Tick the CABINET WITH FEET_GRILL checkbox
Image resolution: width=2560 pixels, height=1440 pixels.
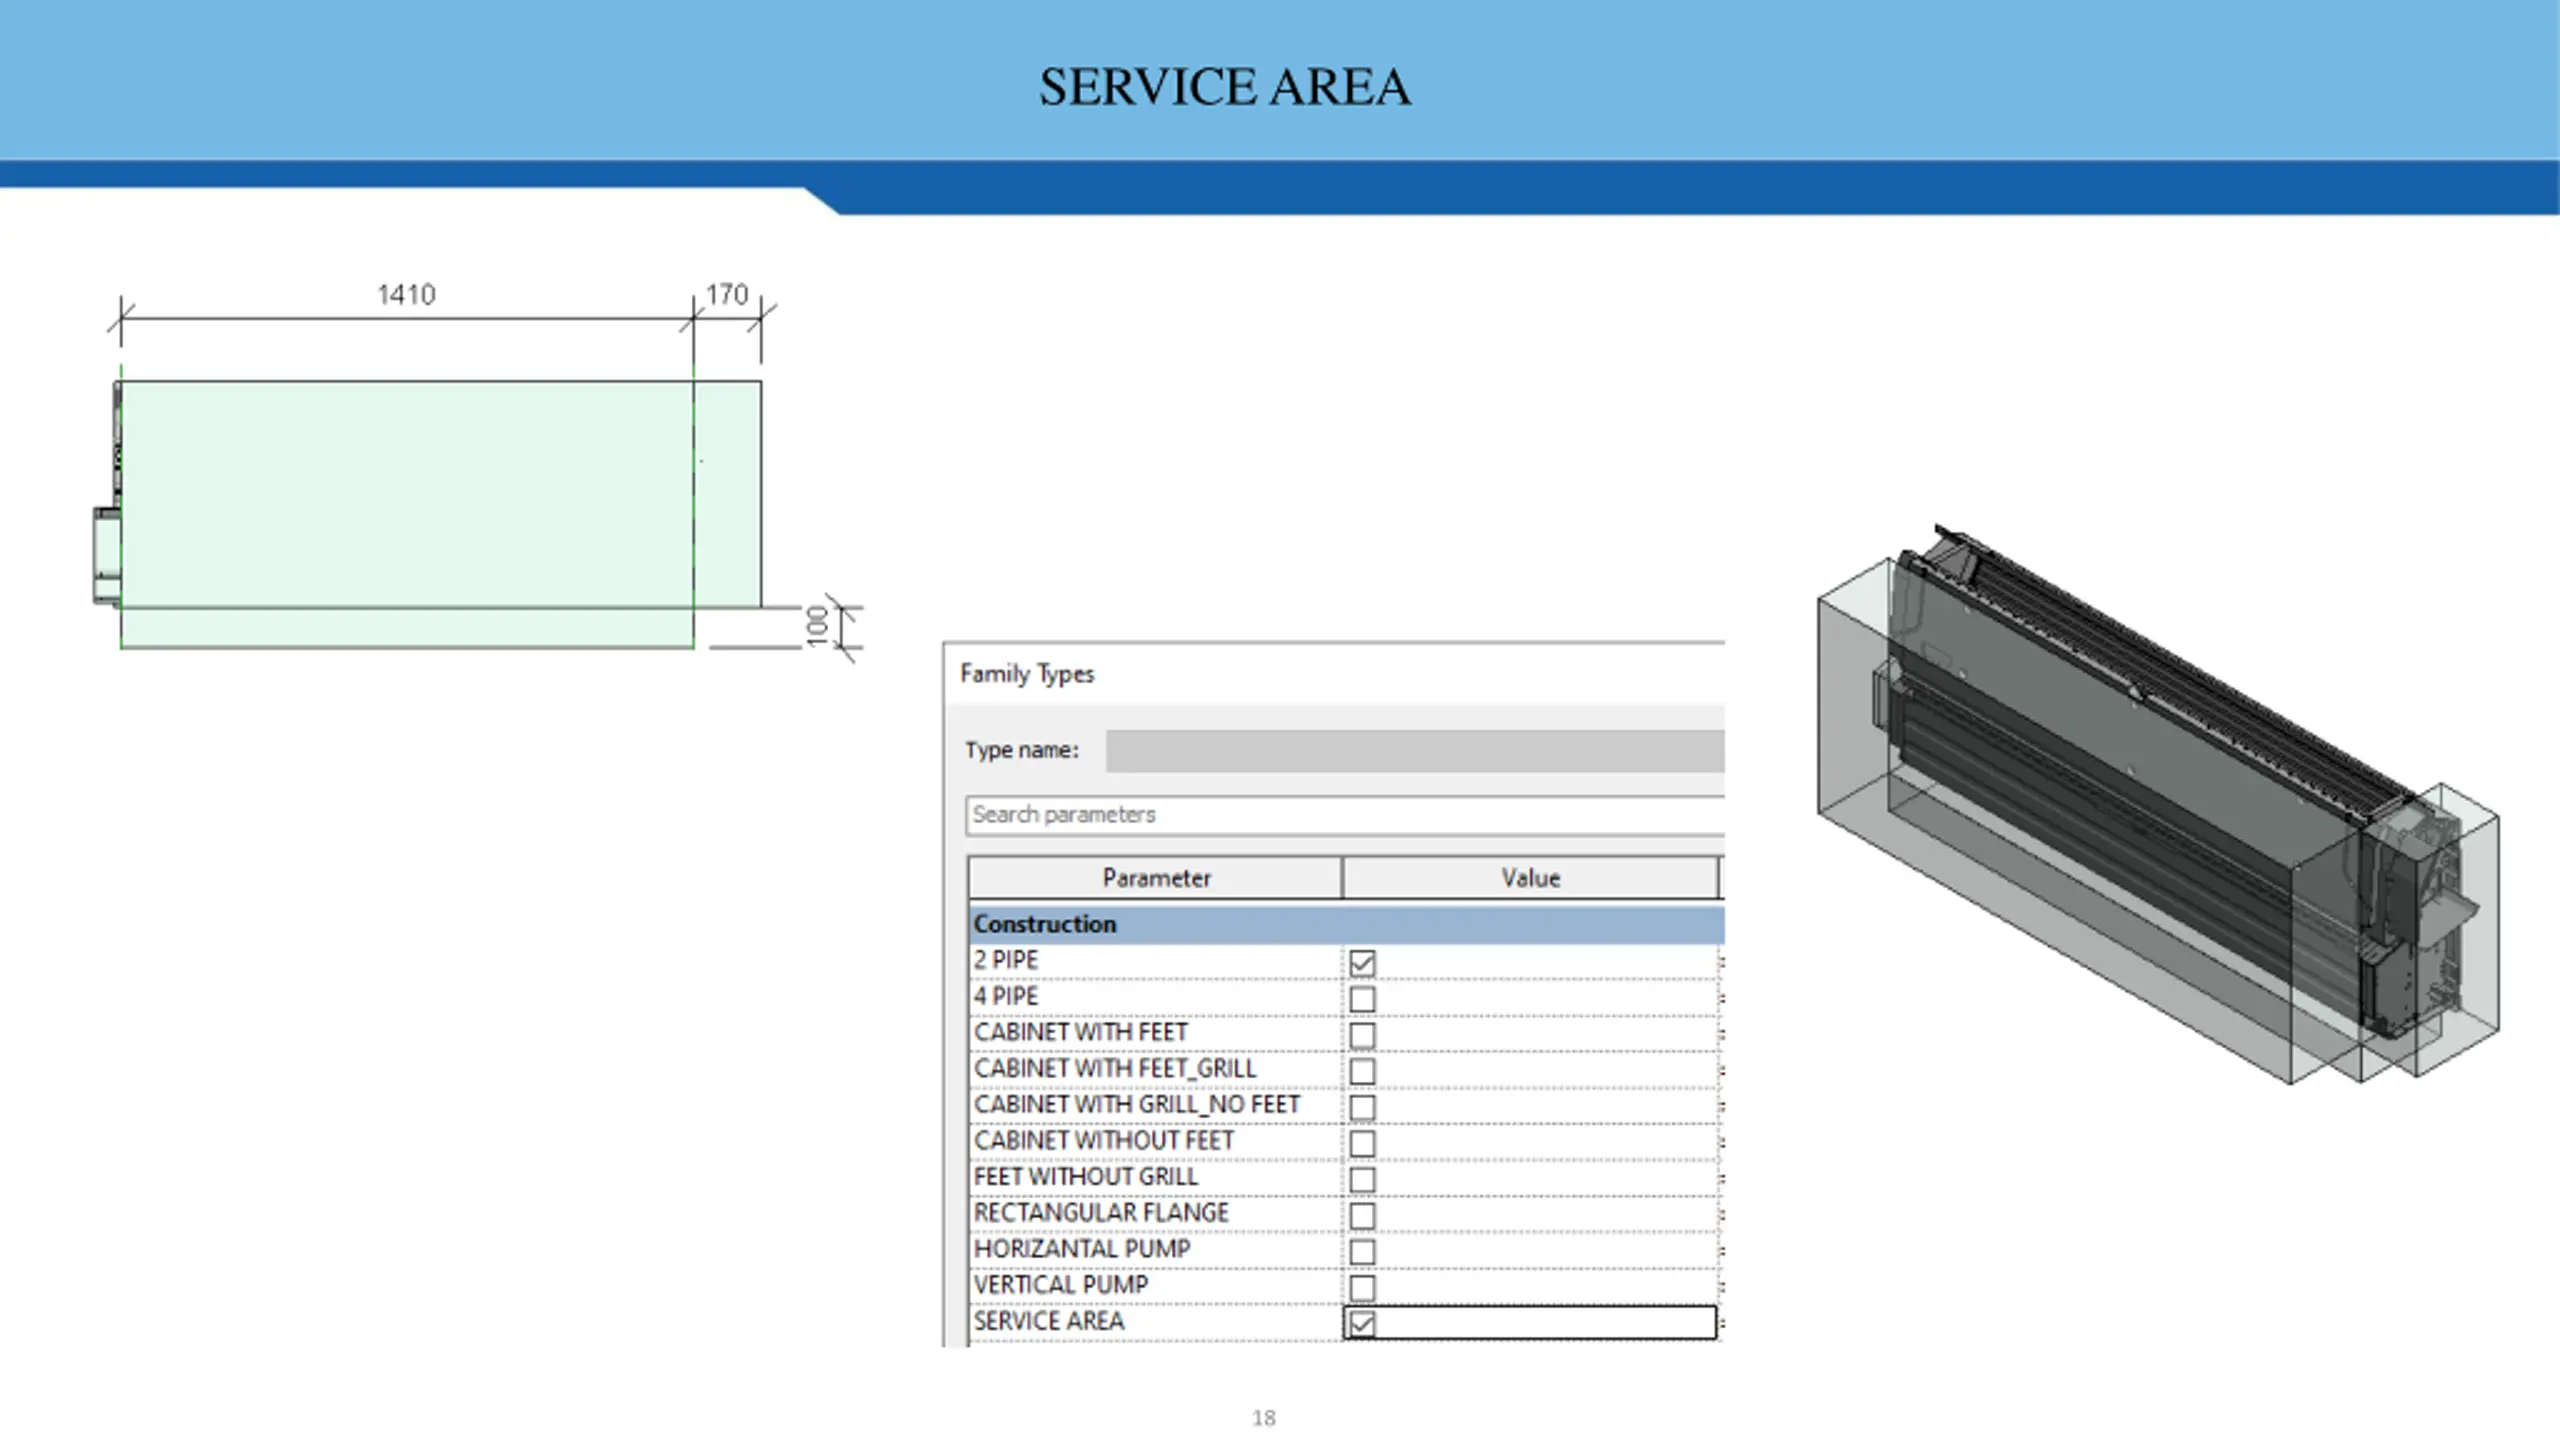[1362, 1070]
